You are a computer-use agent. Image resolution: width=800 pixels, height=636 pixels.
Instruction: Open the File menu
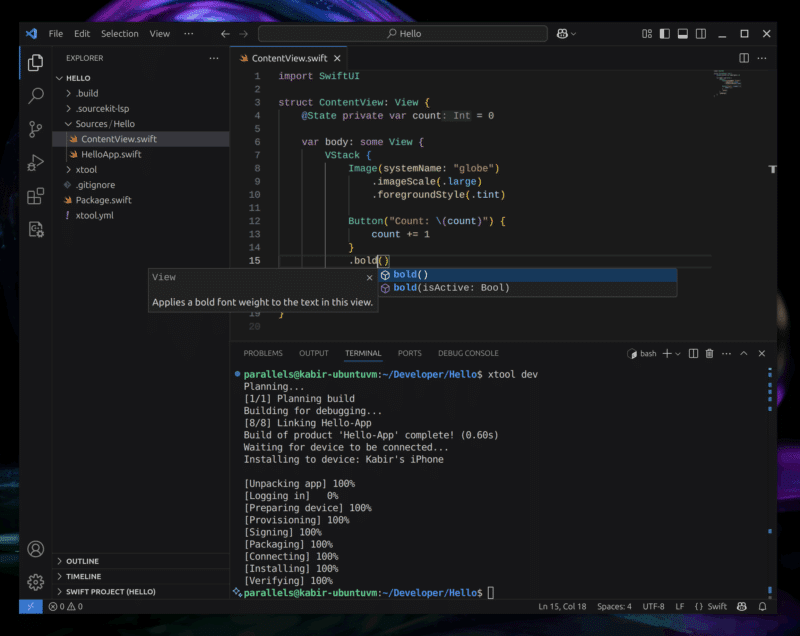(56, 34)
